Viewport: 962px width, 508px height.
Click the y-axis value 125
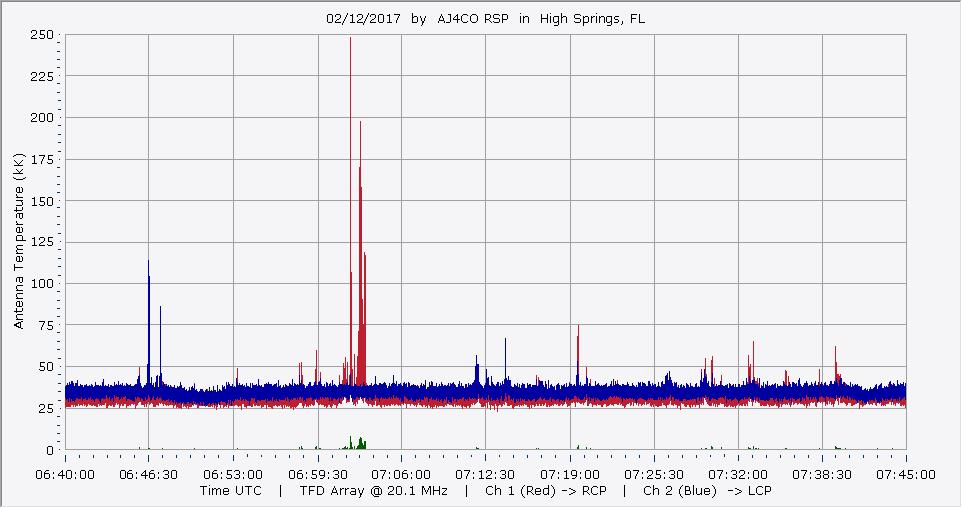click(x=42, y=242)
